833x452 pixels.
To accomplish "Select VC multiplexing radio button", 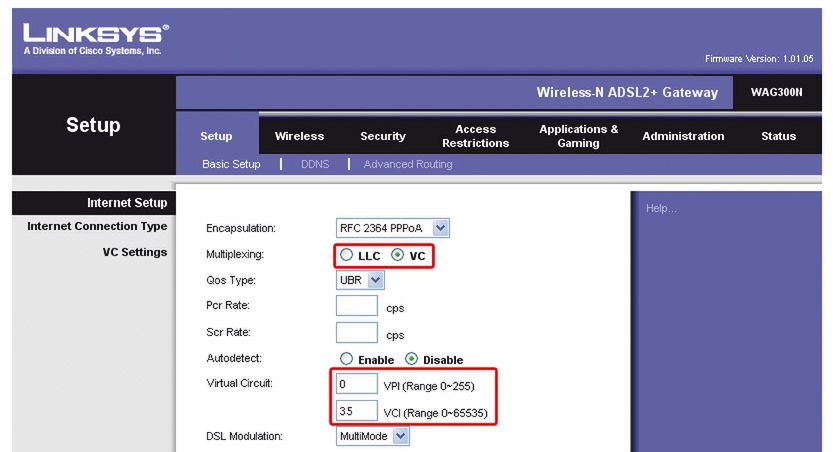I will tap(397, 255).
